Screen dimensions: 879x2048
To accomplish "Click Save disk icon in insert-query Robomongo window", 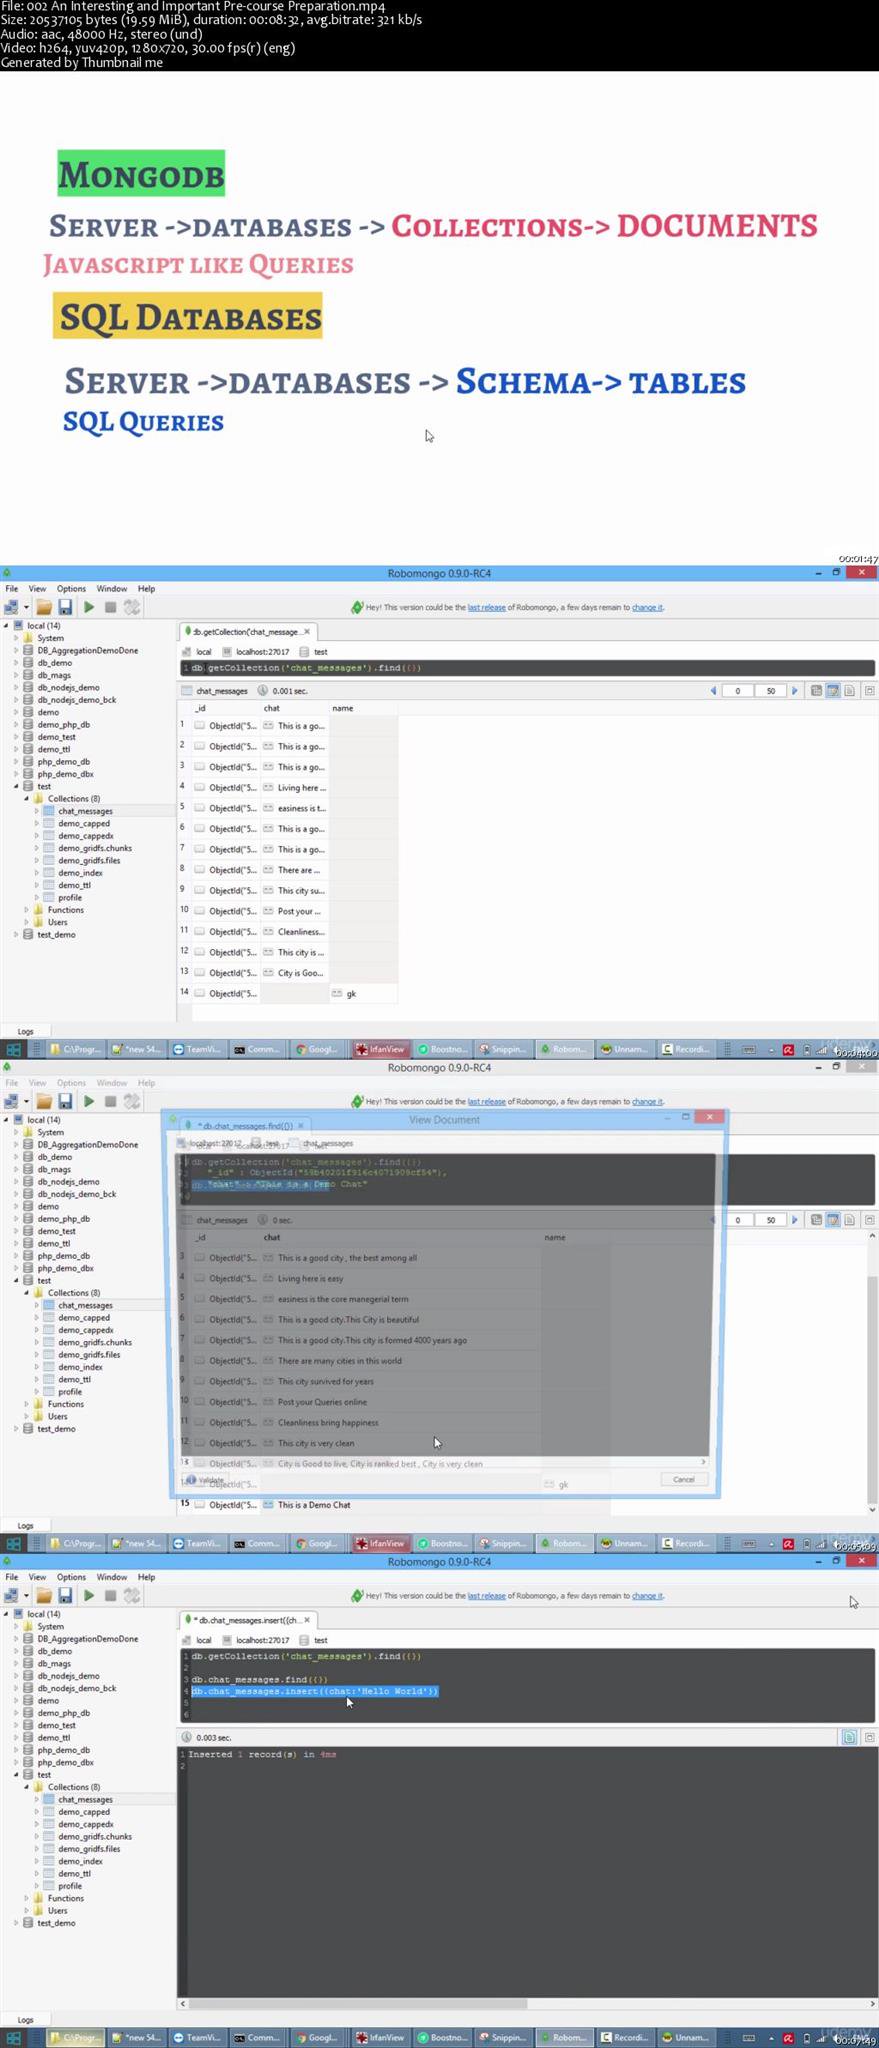I will point(65,1595).
